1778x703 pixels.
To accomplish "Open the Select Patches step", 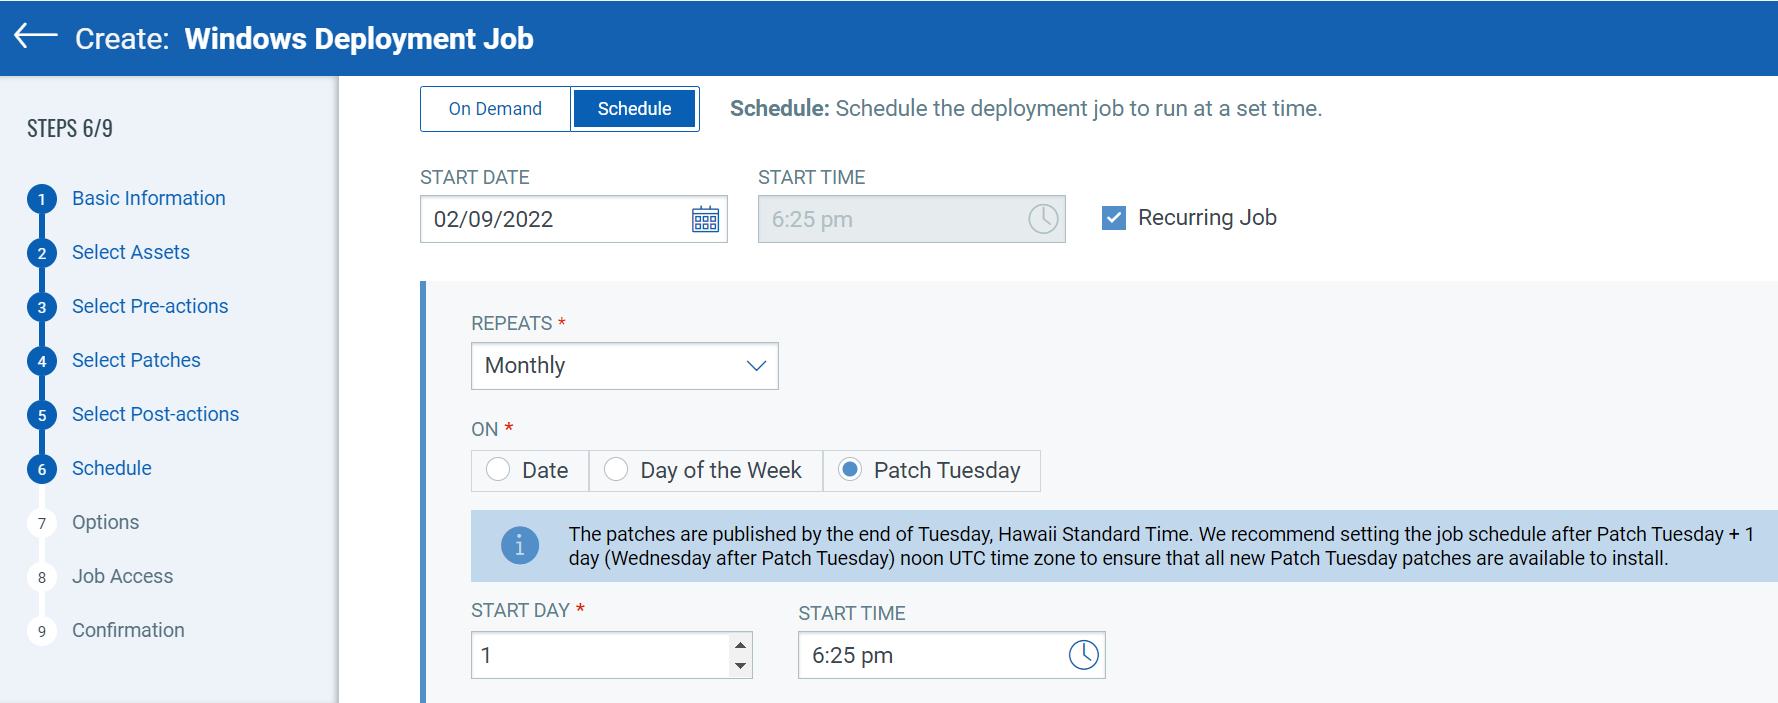I will [x=136, y=360].
